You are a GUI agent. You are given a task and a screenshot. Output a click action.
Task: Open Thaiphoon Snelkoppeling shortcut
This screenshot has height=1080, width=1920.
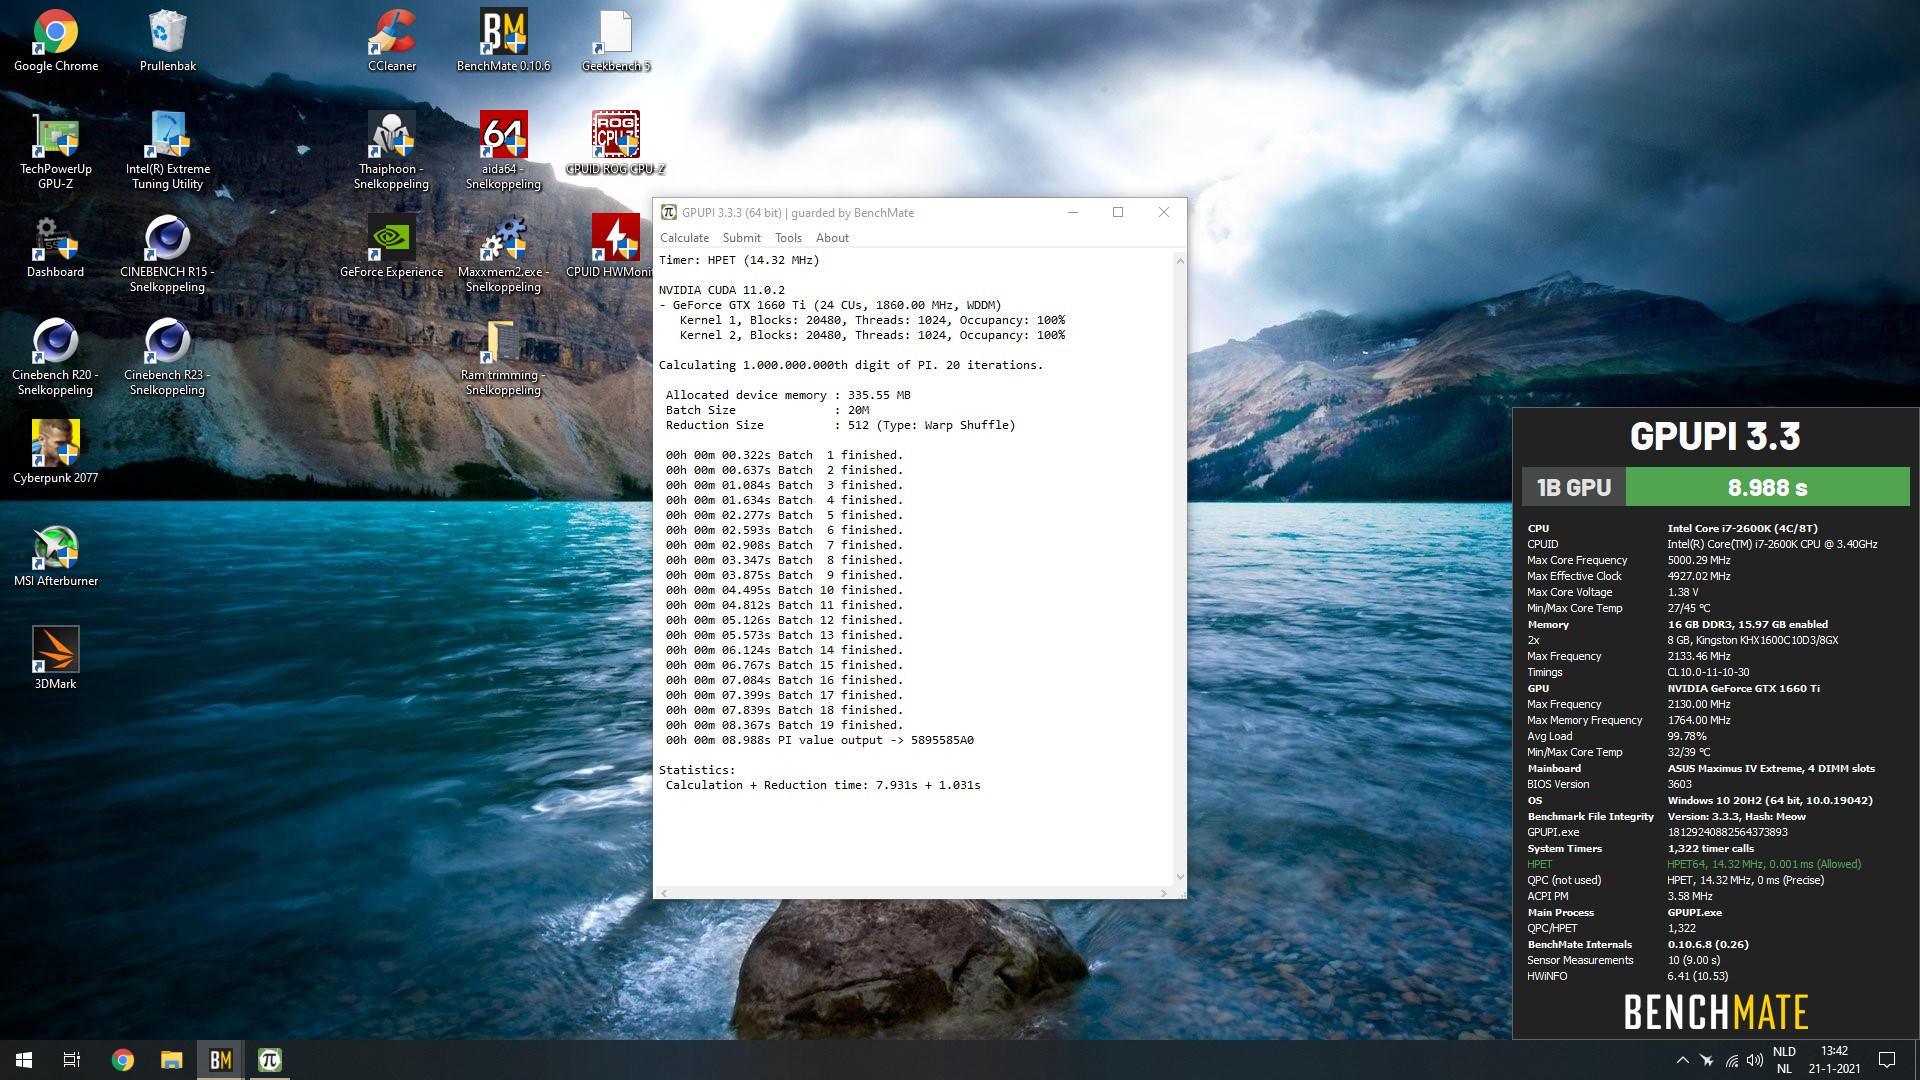pyautogui.click(x=392, y=151)
